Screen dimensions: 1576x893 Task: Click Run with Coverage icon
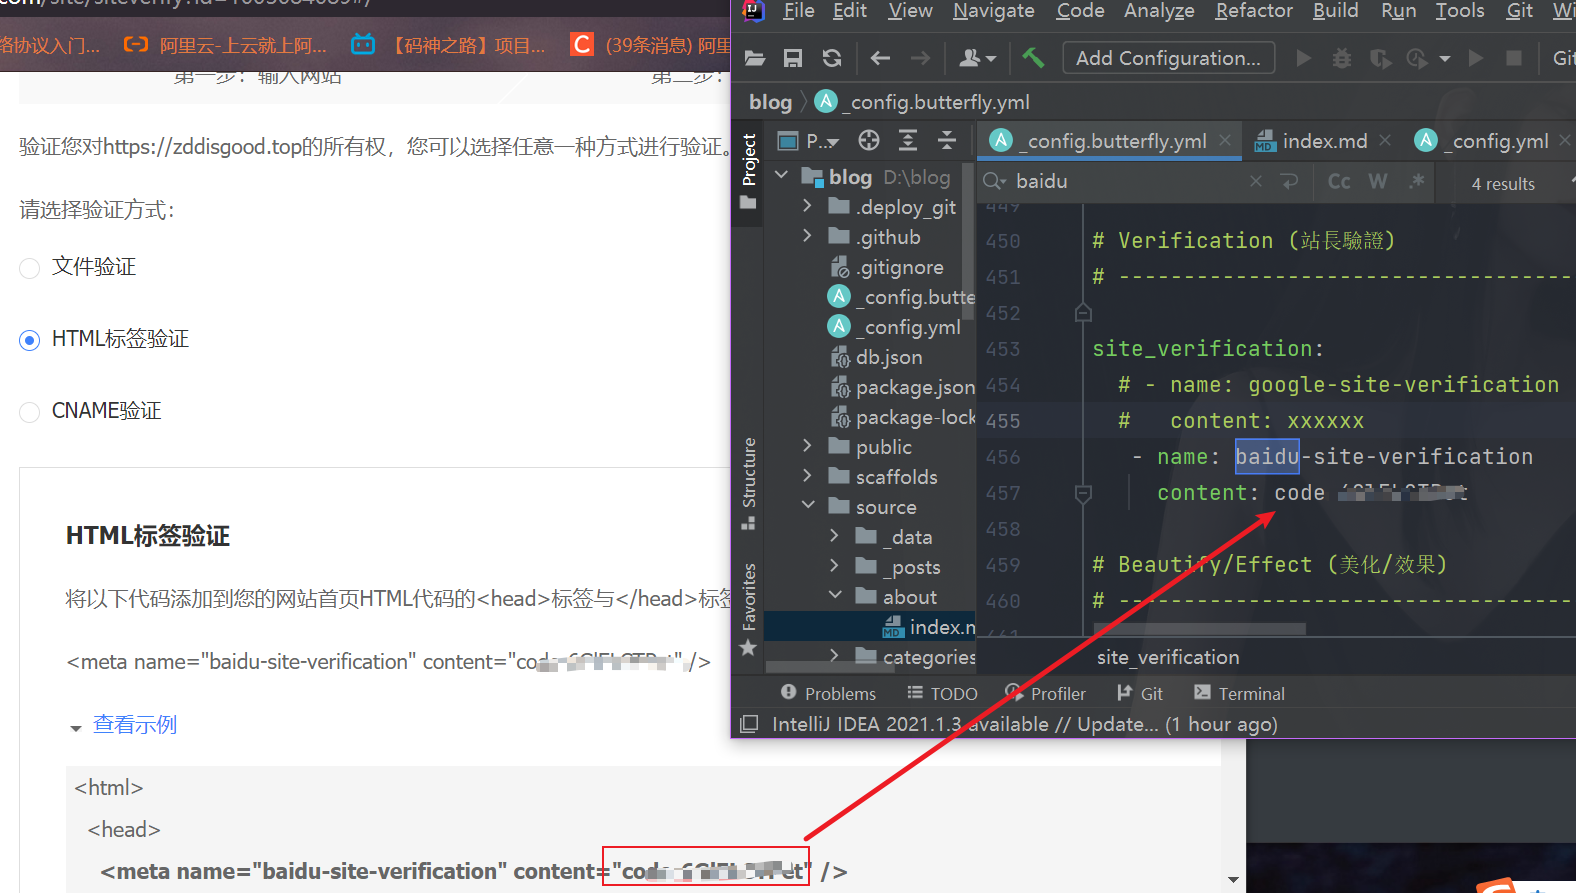[x=1381, y=58]
